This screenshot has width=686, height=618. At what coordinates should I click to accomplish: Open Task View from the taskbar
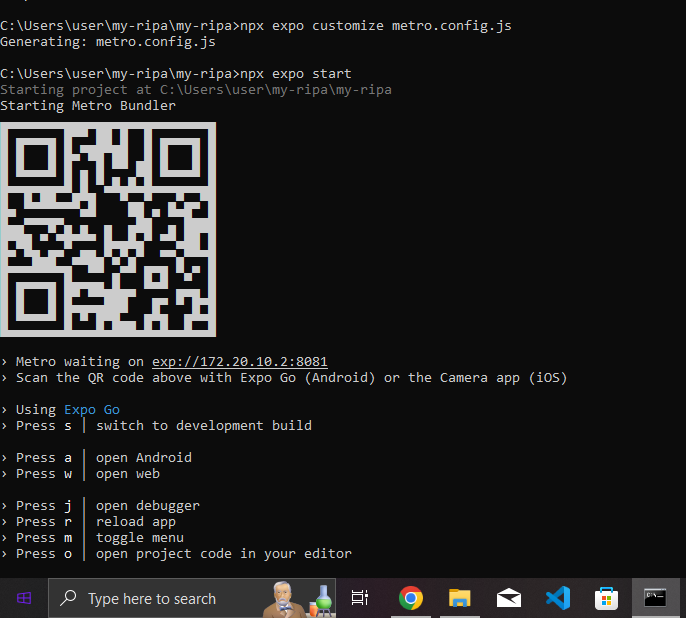tap(360, 598)
